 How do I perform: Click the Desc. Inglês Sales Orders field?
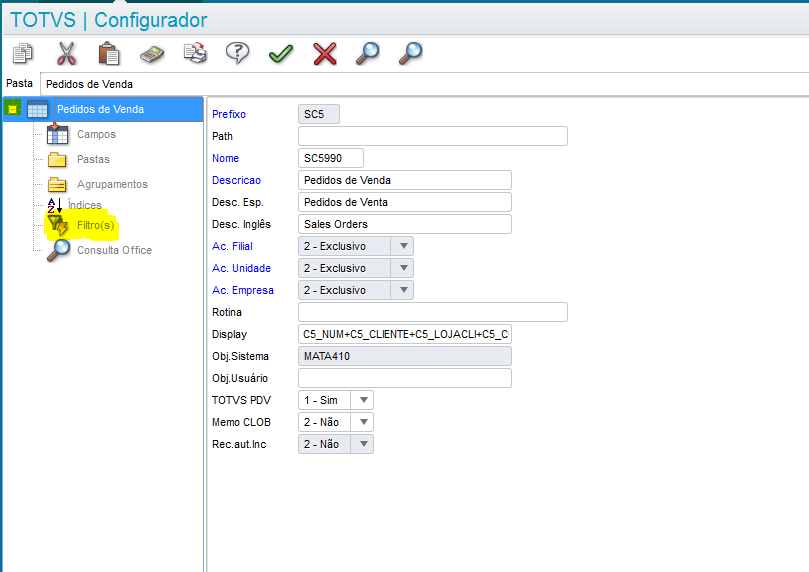click(x=405, y=224)
